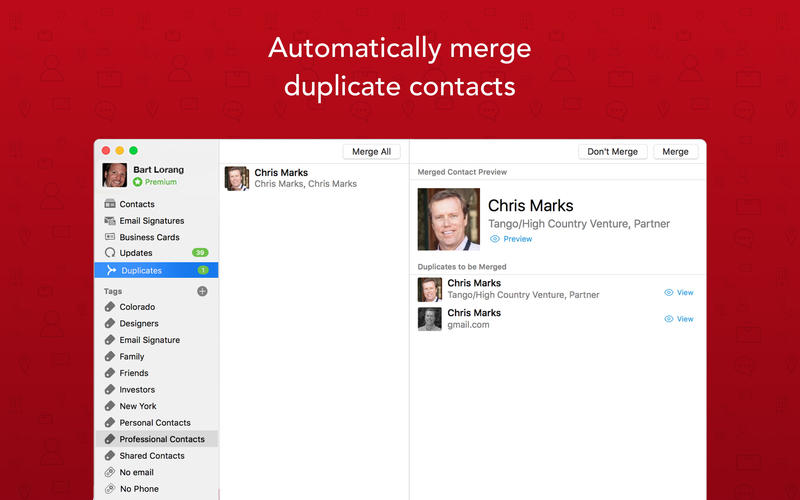Screen dimensions: 800x500
Task: Select Duplicates in the sidebar
Action: [x=156, y=270]
